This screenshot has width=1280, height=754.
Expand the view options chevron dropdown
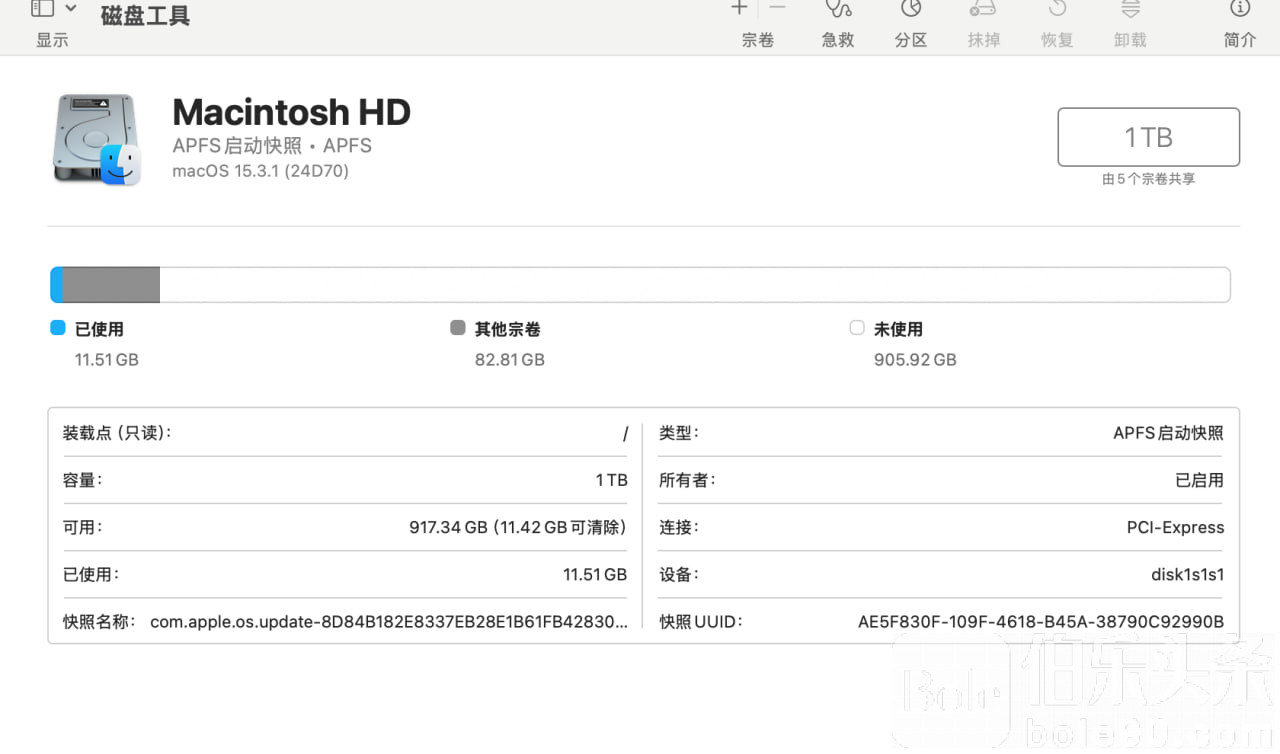tap(70, 9)
